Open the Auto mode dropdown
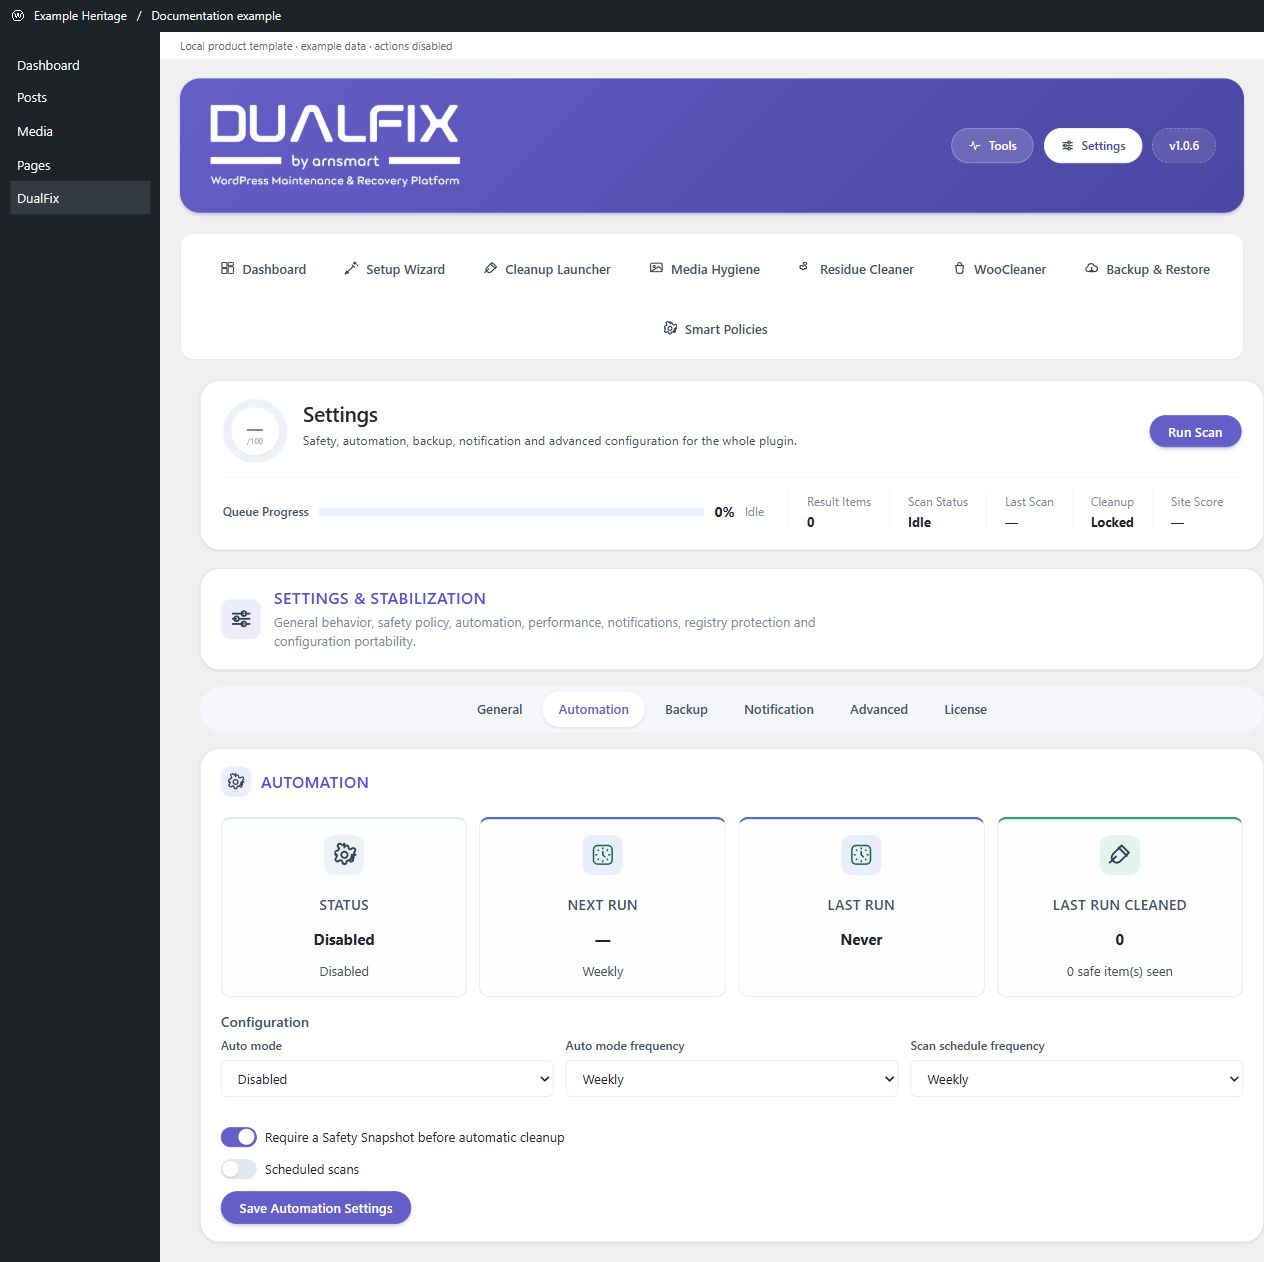Image resolution: width=1264 pixels, height=1262 pixels. pyautogui.click(x=387, y=1079)
